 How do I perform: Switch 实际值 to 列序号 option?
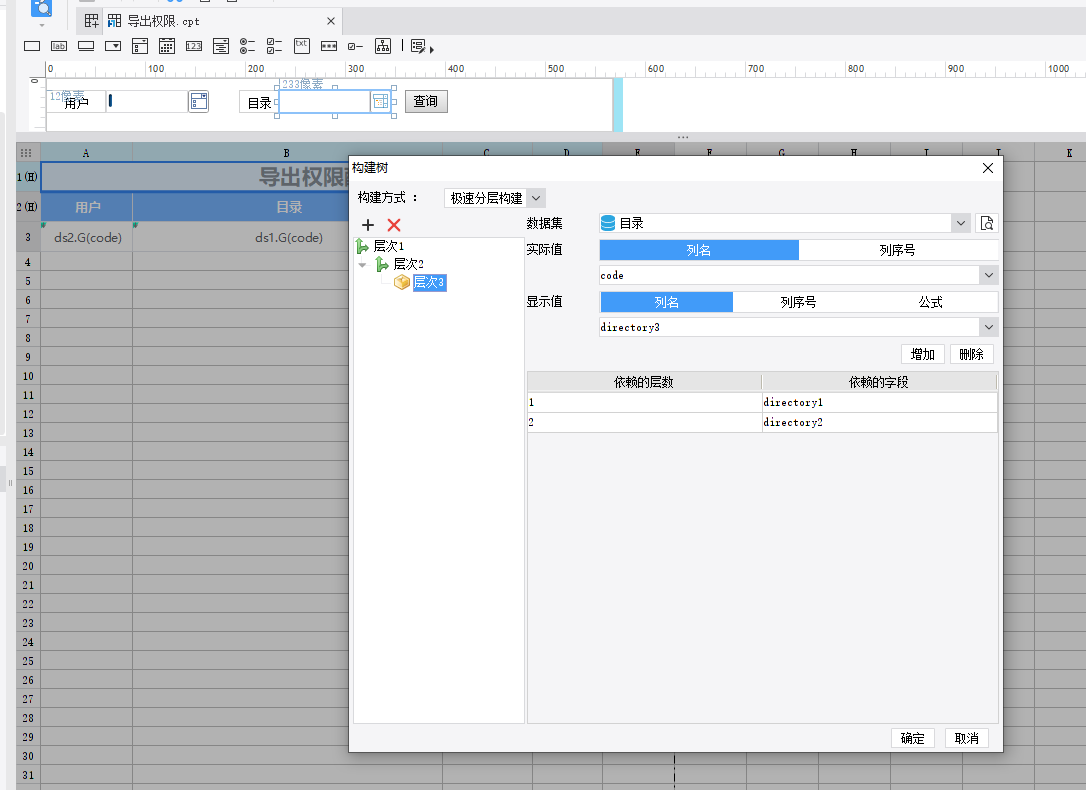point(897,250)
